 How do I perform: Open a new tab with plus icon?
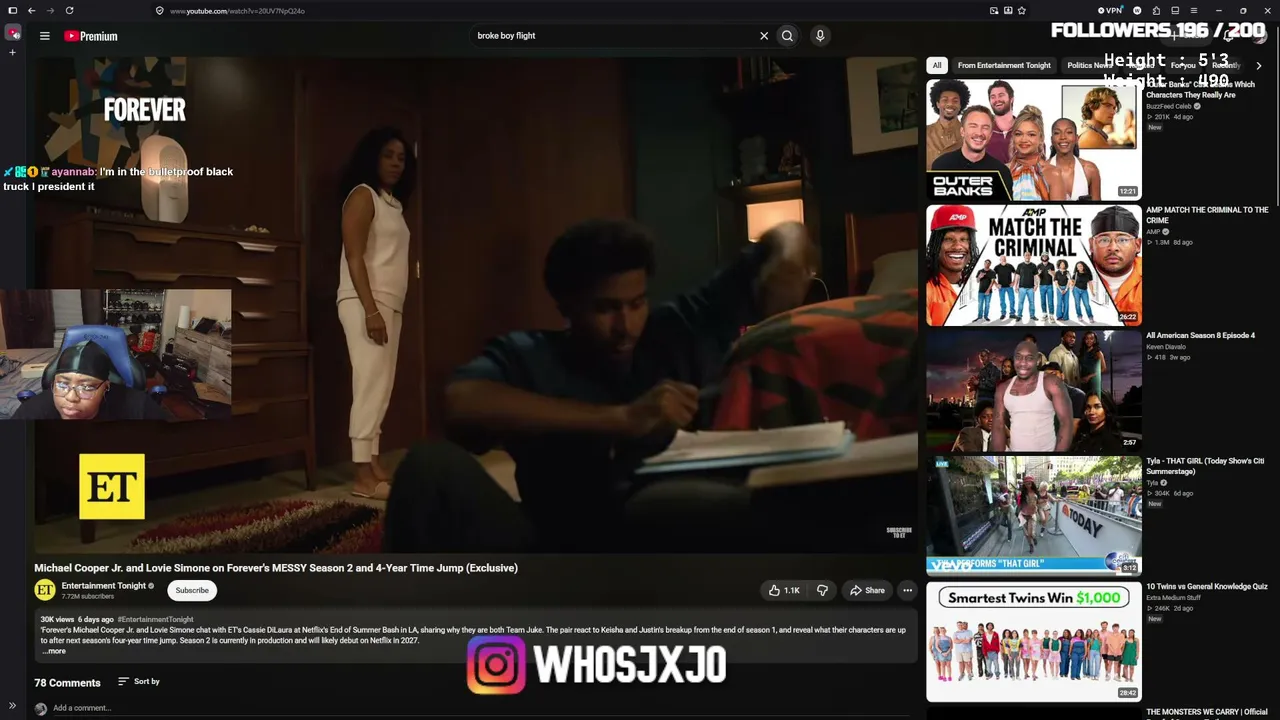[x=12, y=52]
